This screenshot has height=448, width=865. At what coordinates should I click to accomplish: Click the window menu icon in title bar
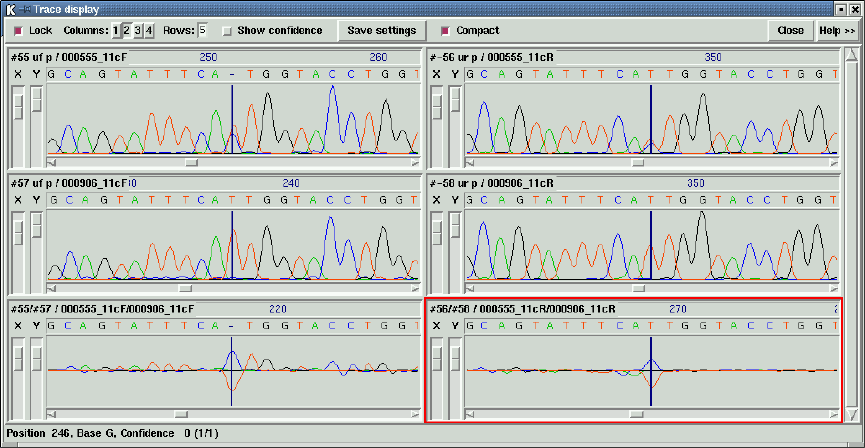9,9
